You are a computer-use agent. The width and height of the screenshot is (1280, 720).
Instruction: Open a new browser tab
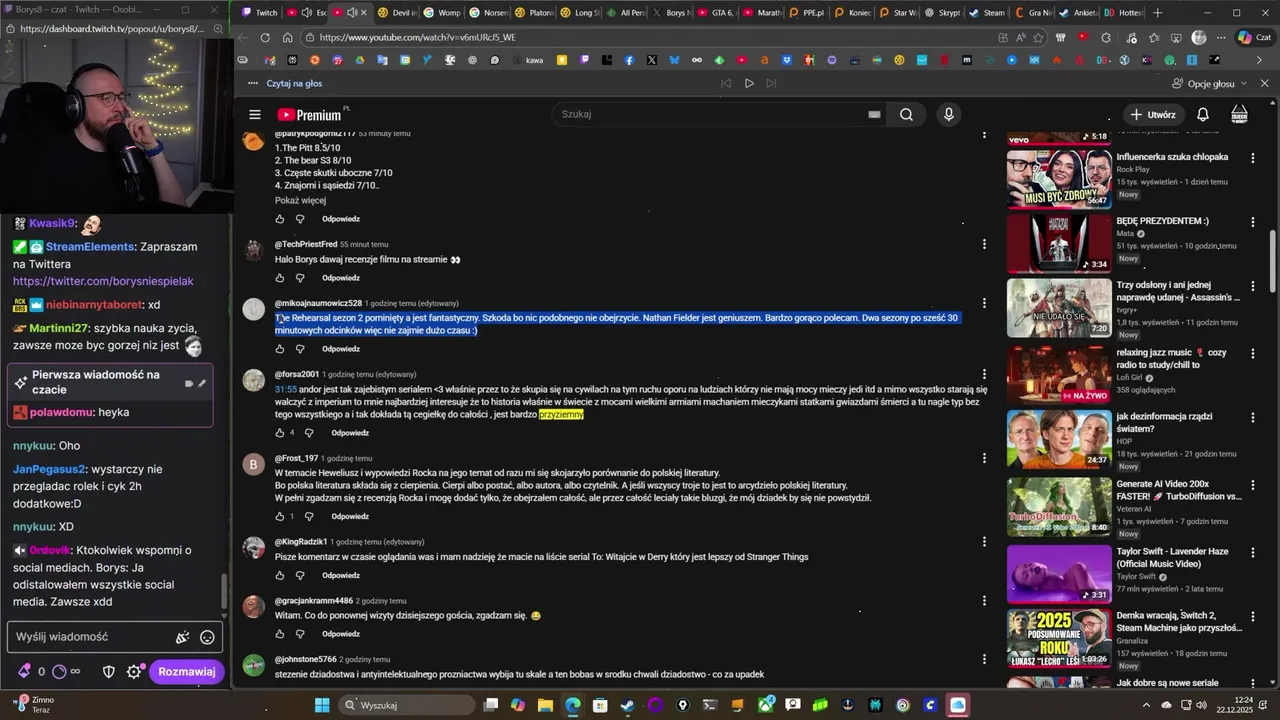pos(1157,13)
